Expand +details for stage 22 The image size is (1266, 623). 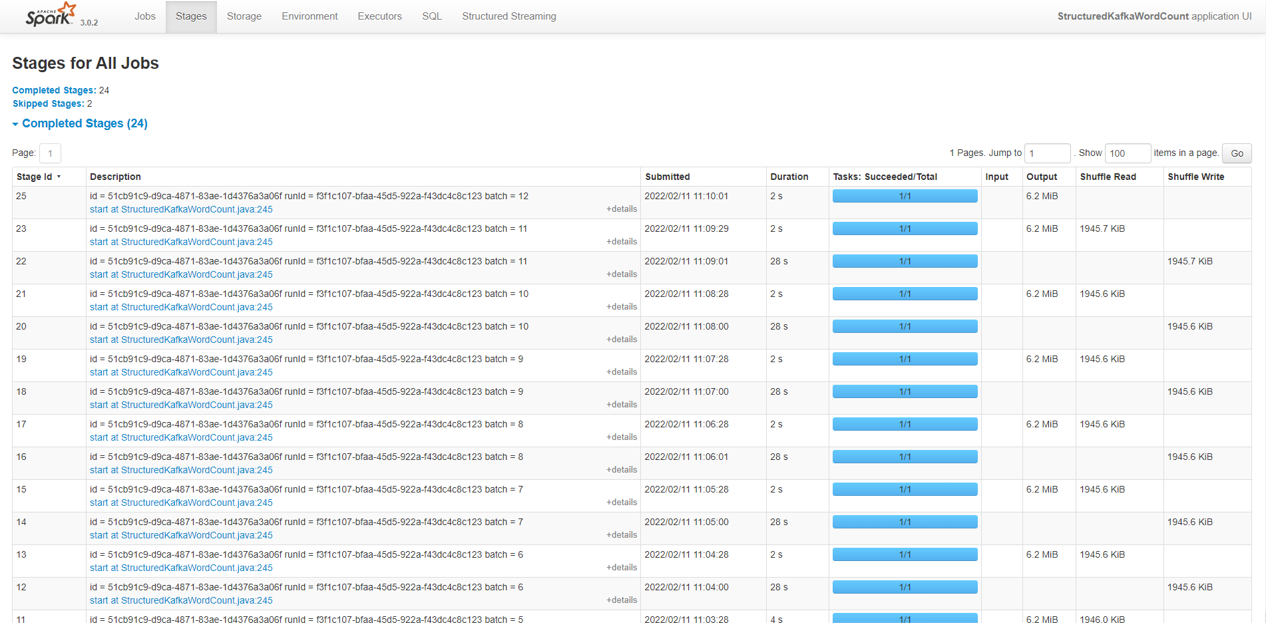tap(621, 274)
